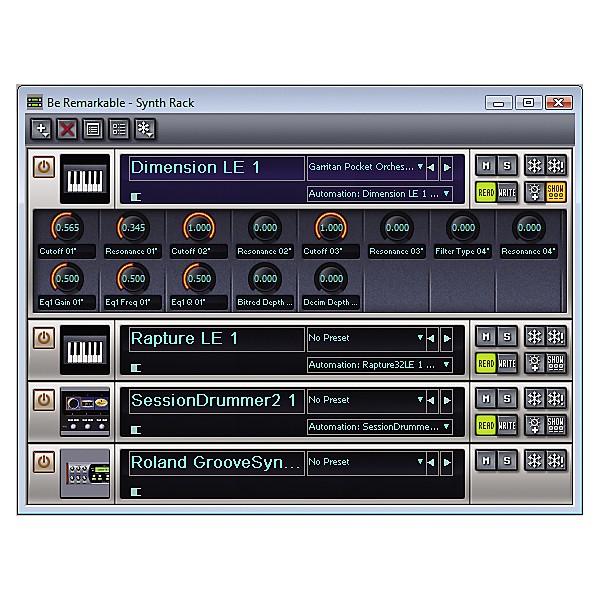
Task: Disable automation Read on Rapture LE 1
Action: tap(486, 363)
